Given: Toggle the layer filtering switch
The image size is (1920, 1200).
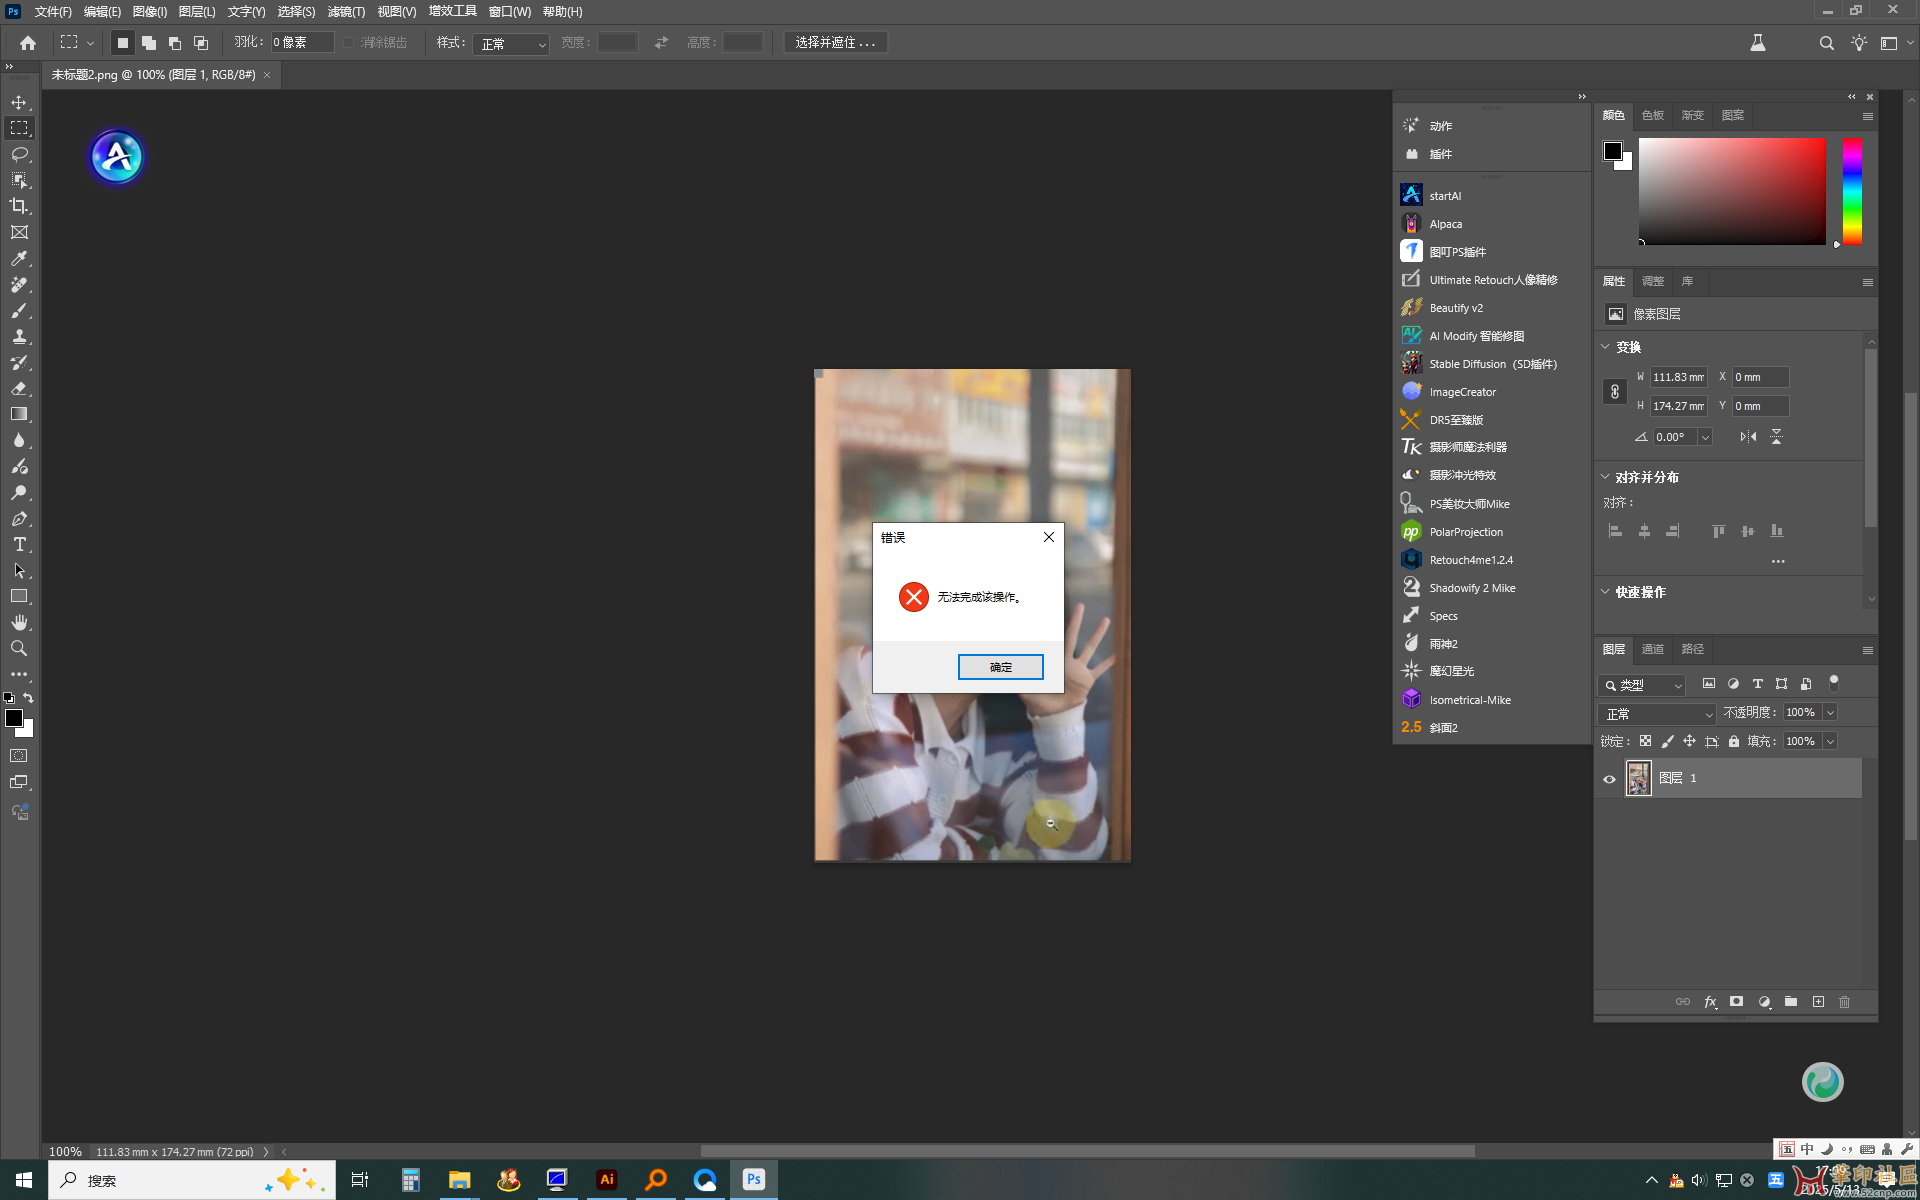Looking at the screenshot, I should pyautogui.click(x=1833, y=683).
